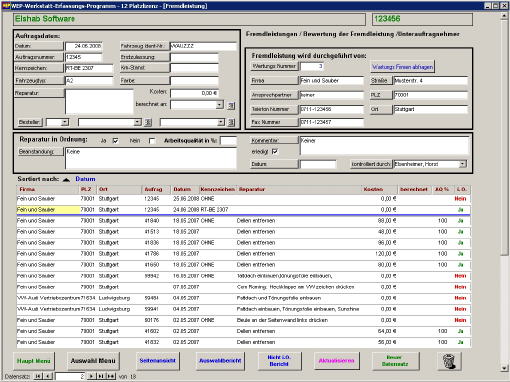Viewport: 510px width, 382px height.
Task: Go to the first record navigation arrow
Action: 38,376
